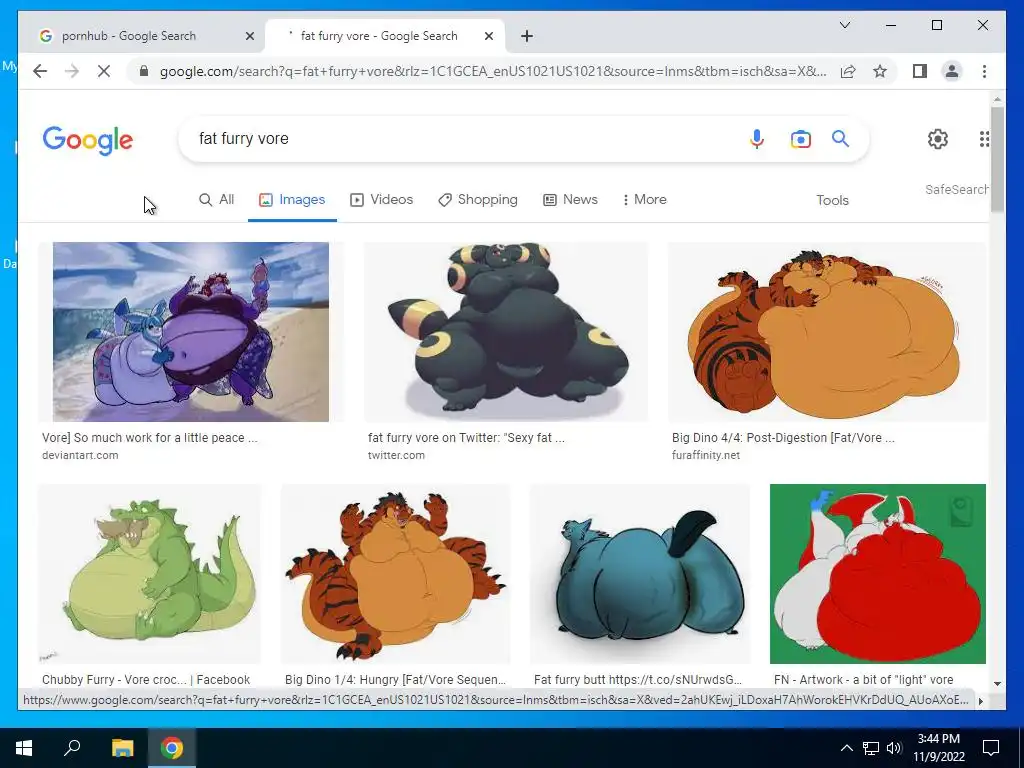
Task: Open the notification center icon
Action: click(991, 748)
